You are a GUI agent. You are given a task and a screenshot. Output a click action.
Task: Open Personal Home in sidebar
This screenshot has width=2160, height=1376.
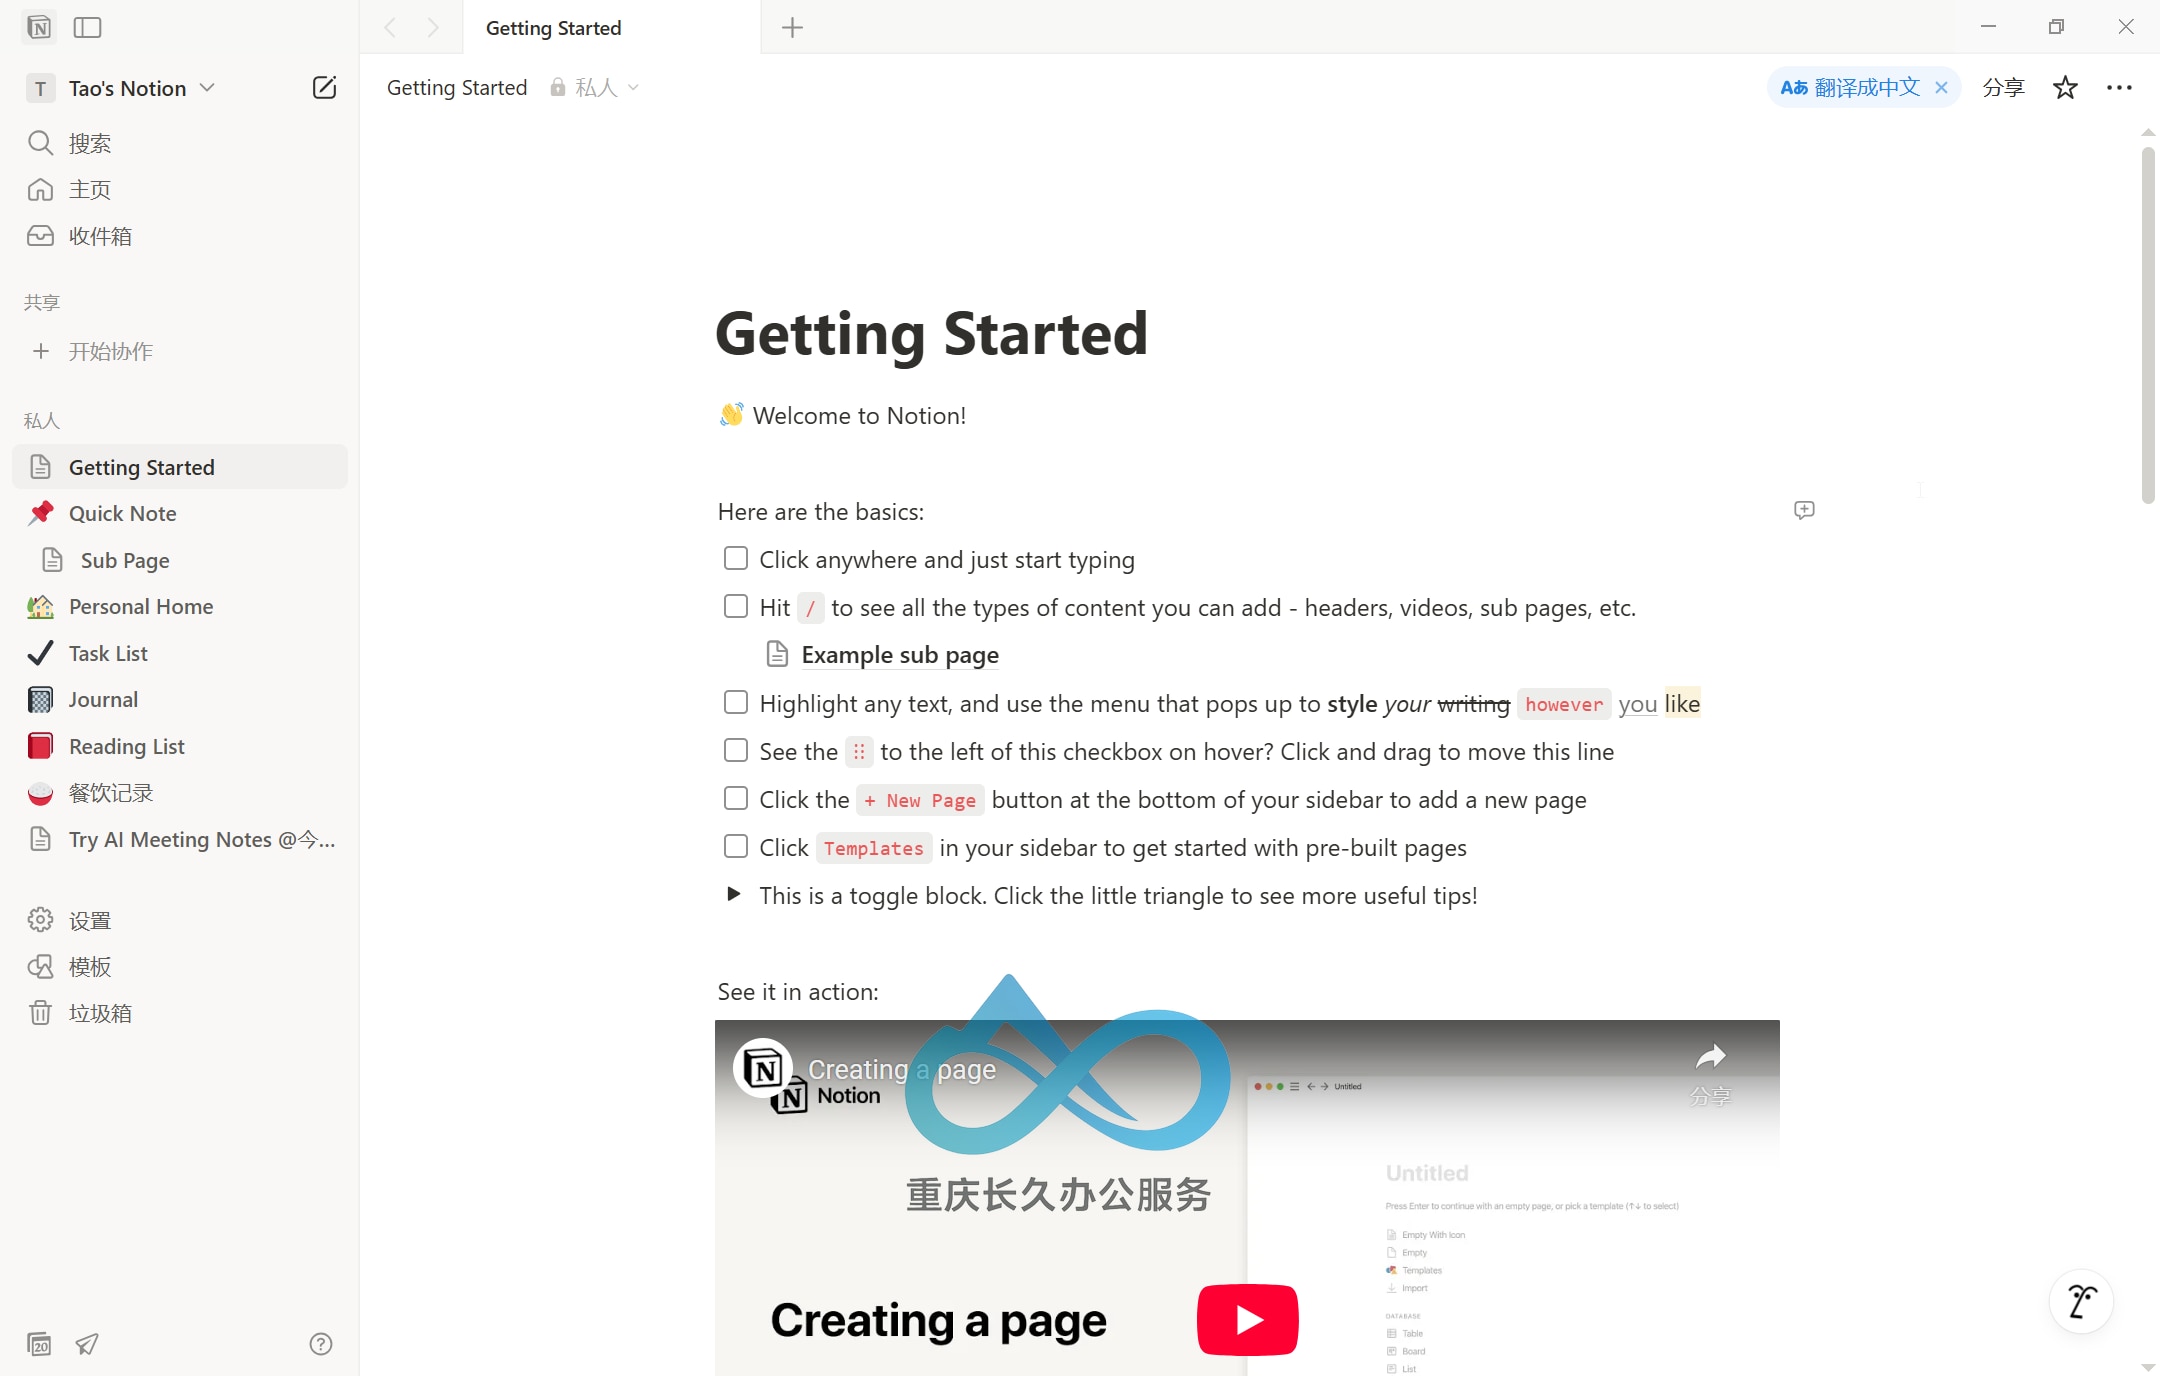tap(180, 606)
